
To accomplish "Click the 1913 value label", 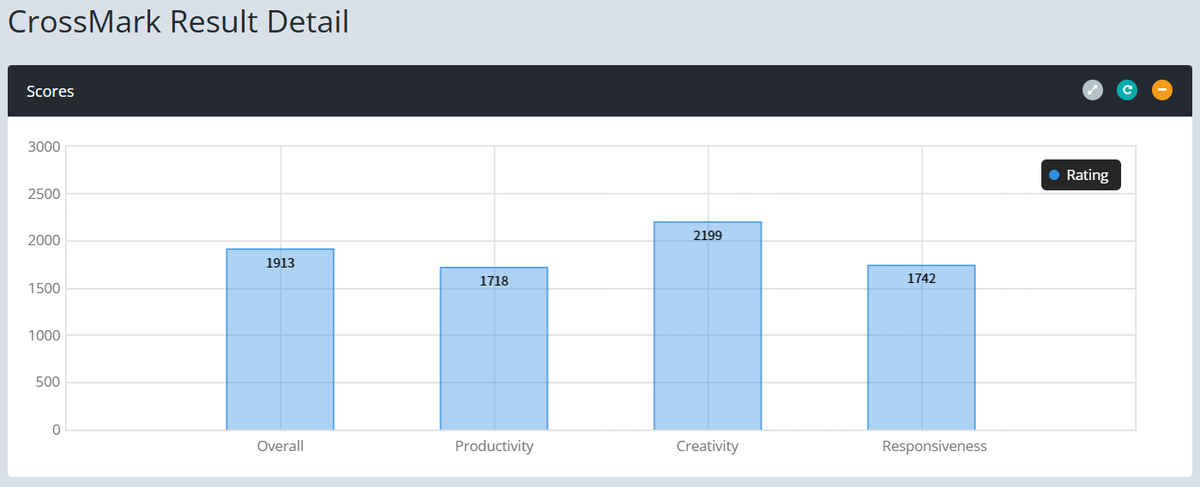I will (280, 263).
